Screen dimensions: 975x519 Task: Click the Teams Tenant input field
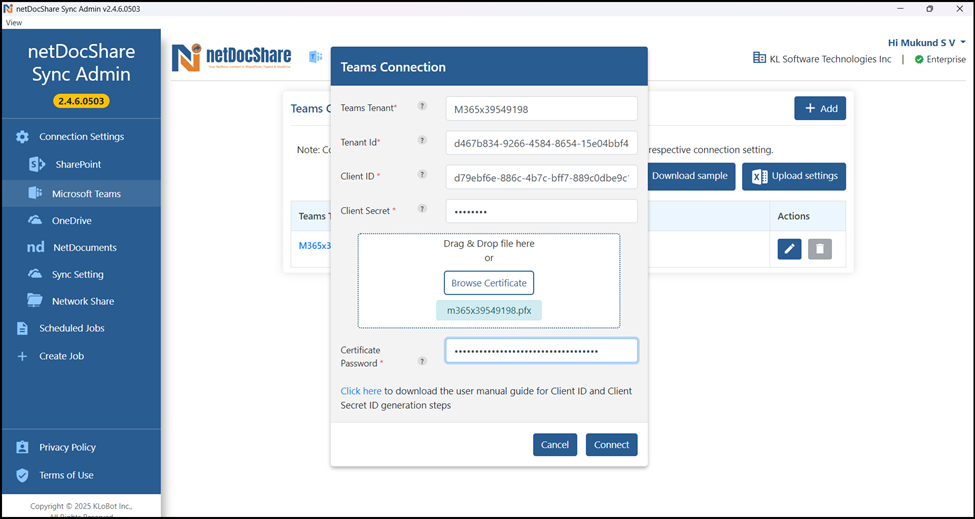click(x=542, y=109)
